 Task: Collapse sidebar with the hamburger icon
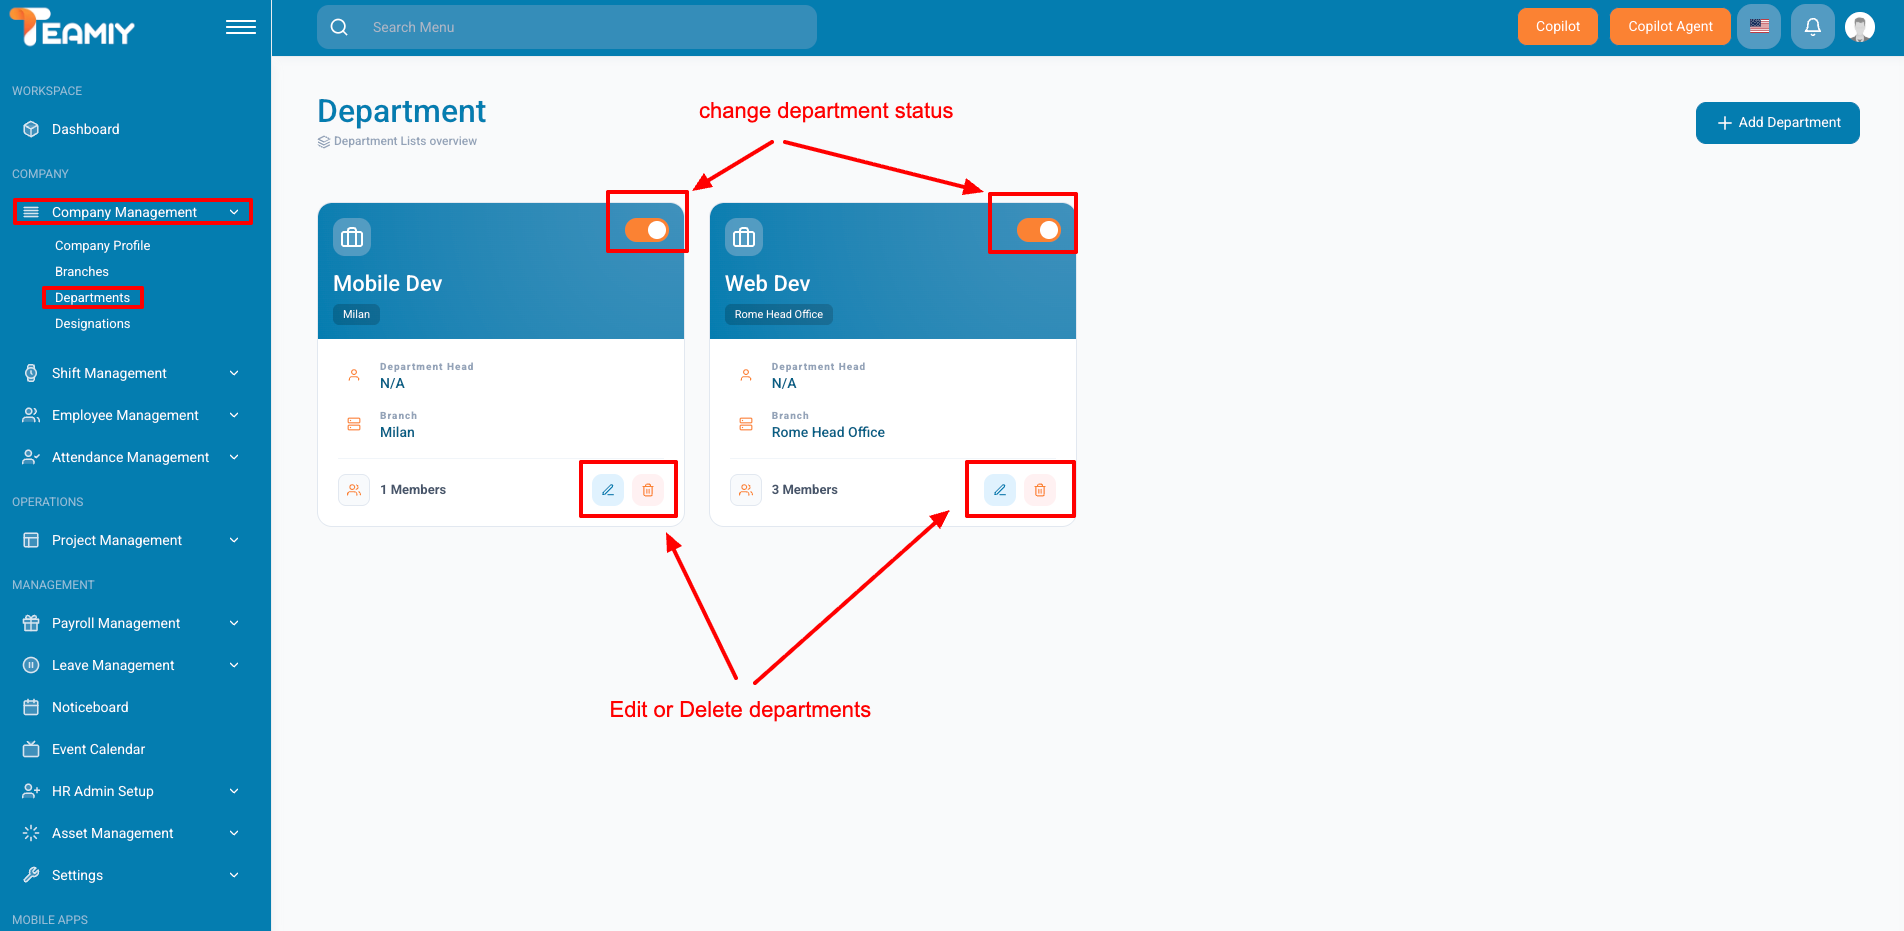[240, 27]
